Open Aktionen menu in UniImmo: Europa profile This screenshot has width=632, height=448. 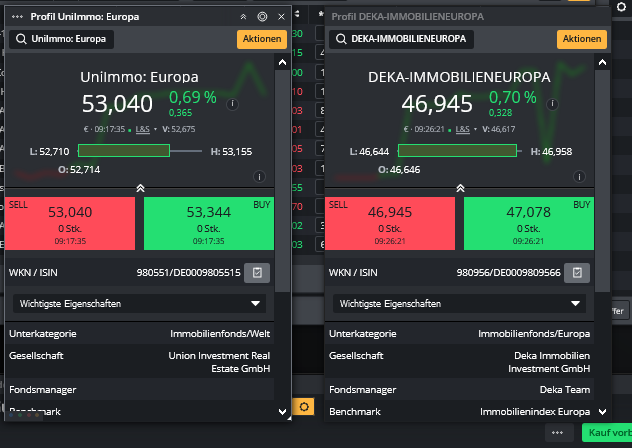[261, 39]
